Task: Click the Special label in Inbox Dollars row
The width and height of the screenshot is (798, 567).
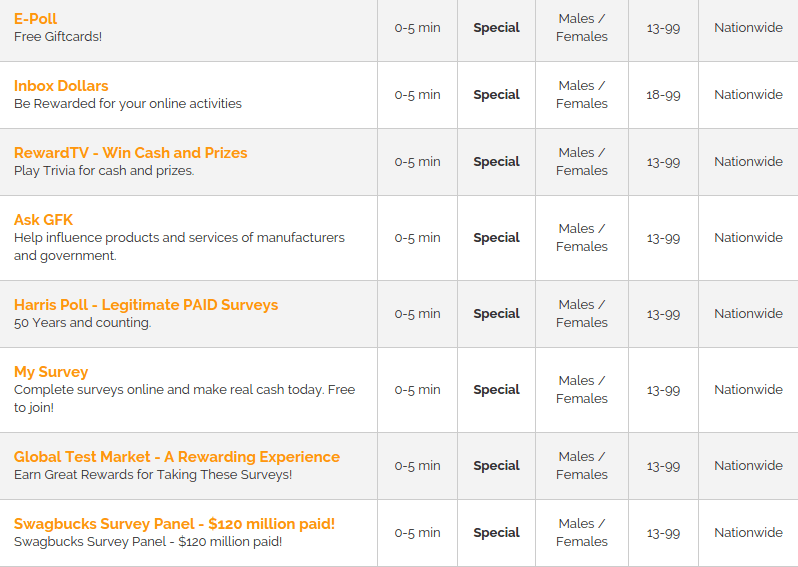Action: 496,95
